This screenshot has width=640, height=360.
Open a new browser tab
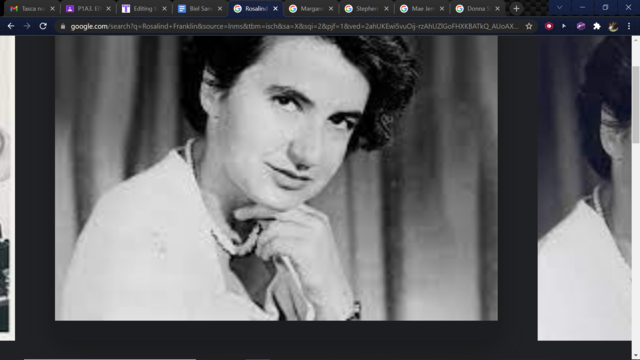pyautogui.click(x=516, y=9)
